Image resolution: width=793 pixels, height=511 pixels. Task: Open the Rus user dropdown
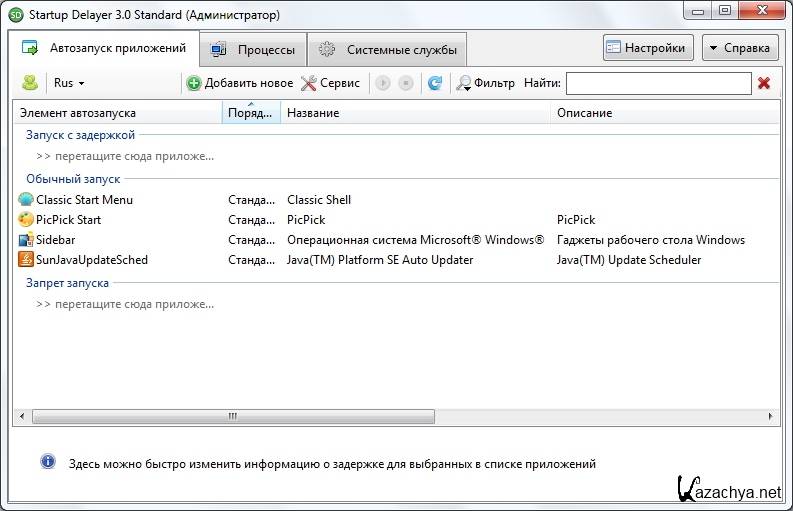[x=69, y=83]
